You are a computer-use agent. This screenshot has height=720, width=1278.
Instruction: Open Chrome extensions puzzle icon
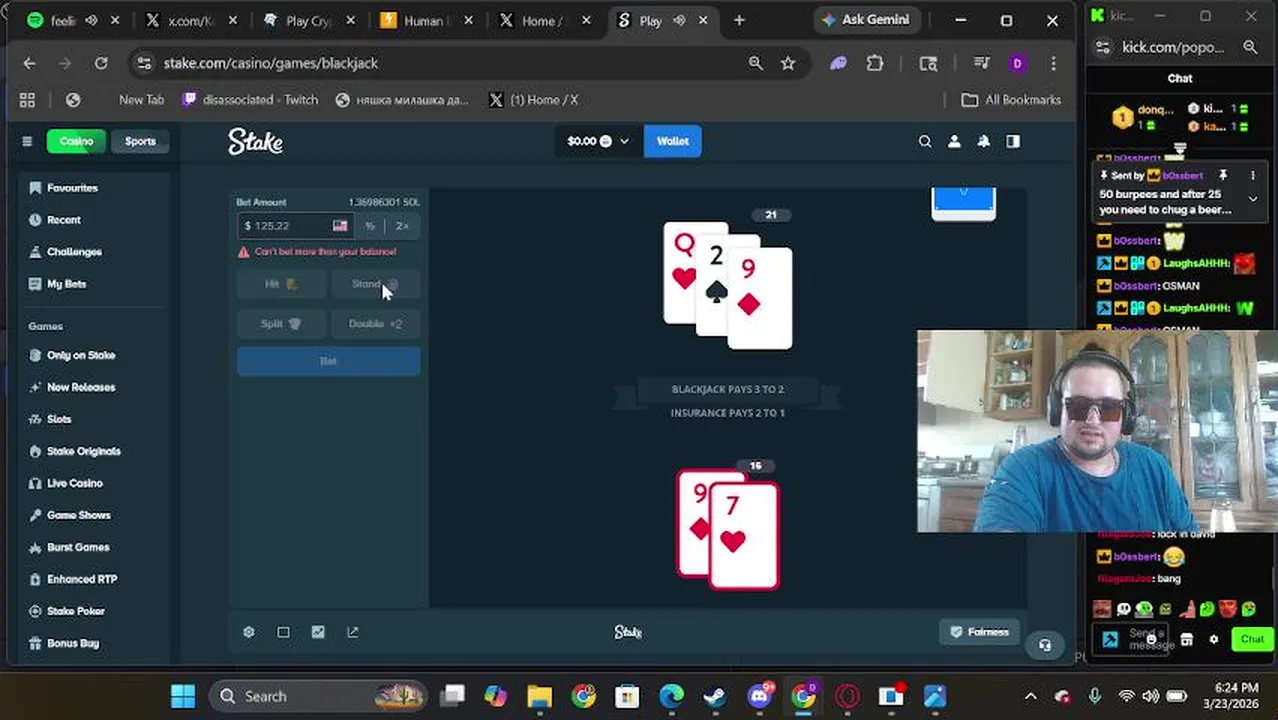coord(875,63)
